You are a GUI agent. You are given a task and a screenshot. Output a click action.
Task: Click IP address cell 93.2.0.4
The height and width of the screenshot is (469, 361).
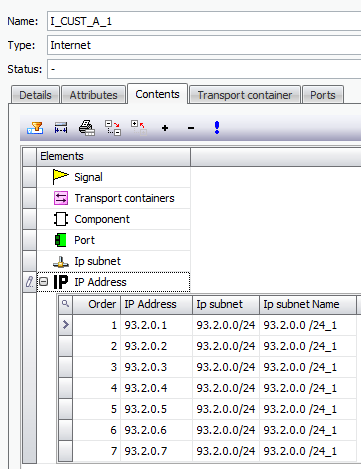(156, 388)
